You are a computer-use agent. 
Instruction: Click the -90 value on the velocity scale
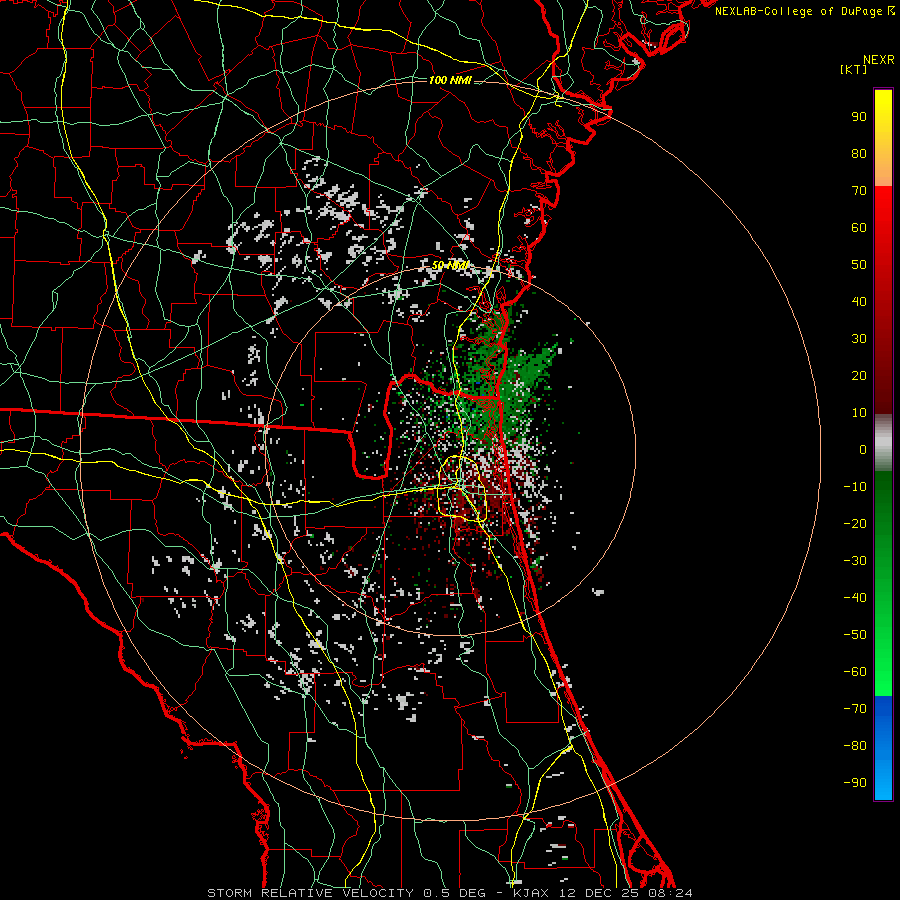[x=855, y=783]
